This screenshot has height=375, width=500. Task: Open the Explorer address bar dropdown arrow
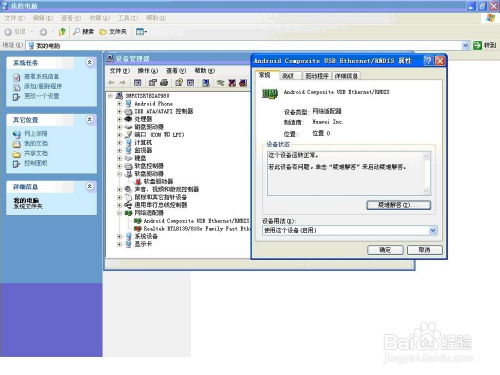click(466, 45)
